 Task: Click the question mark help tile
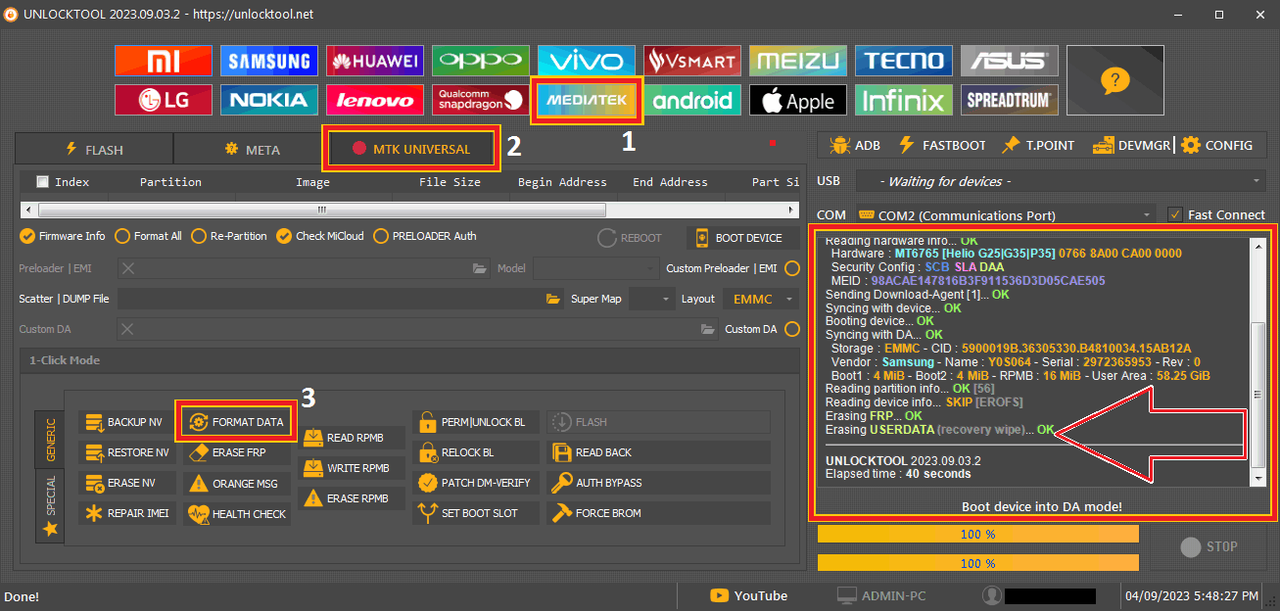click(x=1115, y=80)
